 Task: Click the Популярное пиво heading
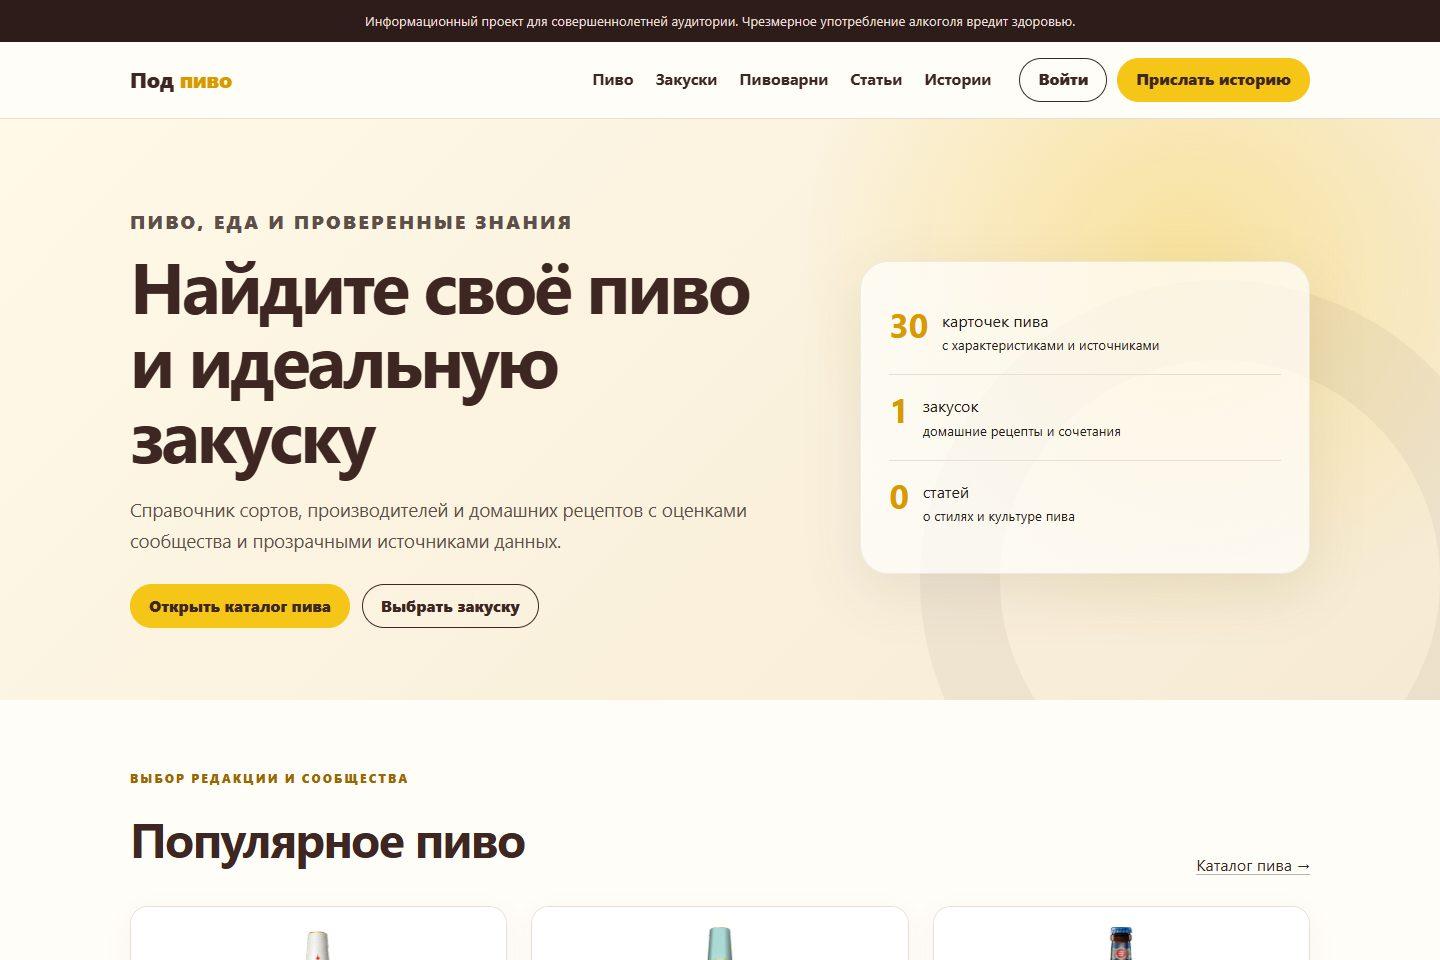click(x=327, y=842)
